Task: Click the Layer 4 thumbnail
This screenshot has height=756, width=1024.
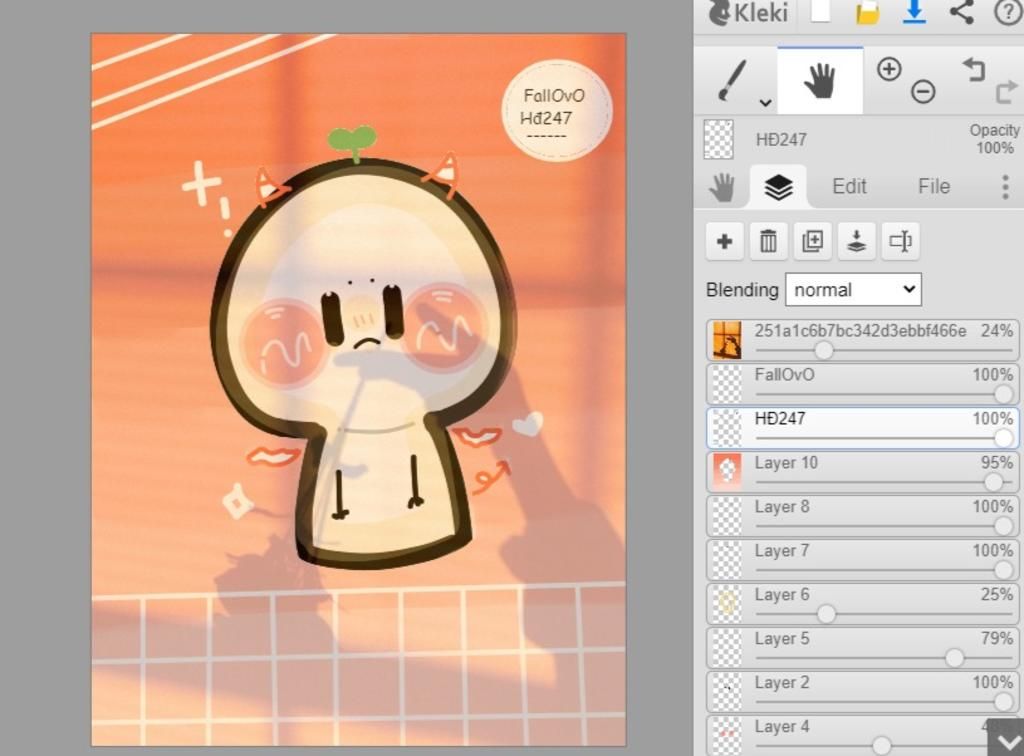Action: [727, 736]
